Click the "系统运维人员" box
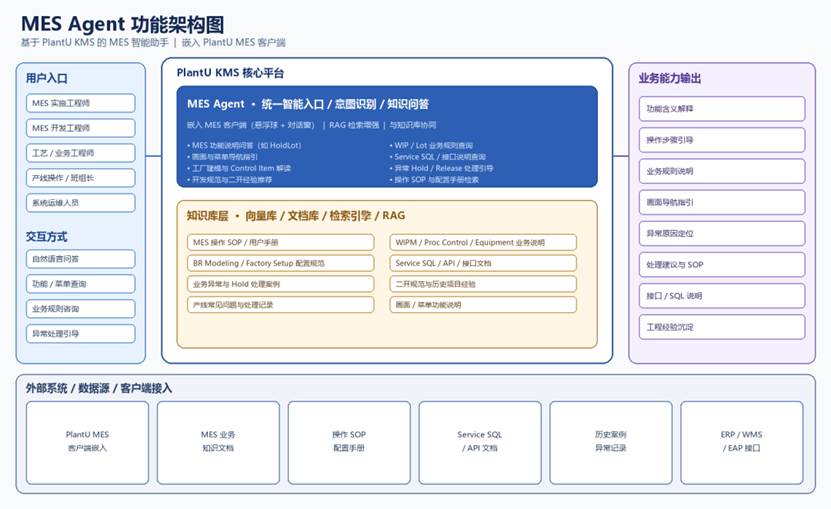Screen dimensions: 831x509 pyautogui.click(x=81, y=203)
